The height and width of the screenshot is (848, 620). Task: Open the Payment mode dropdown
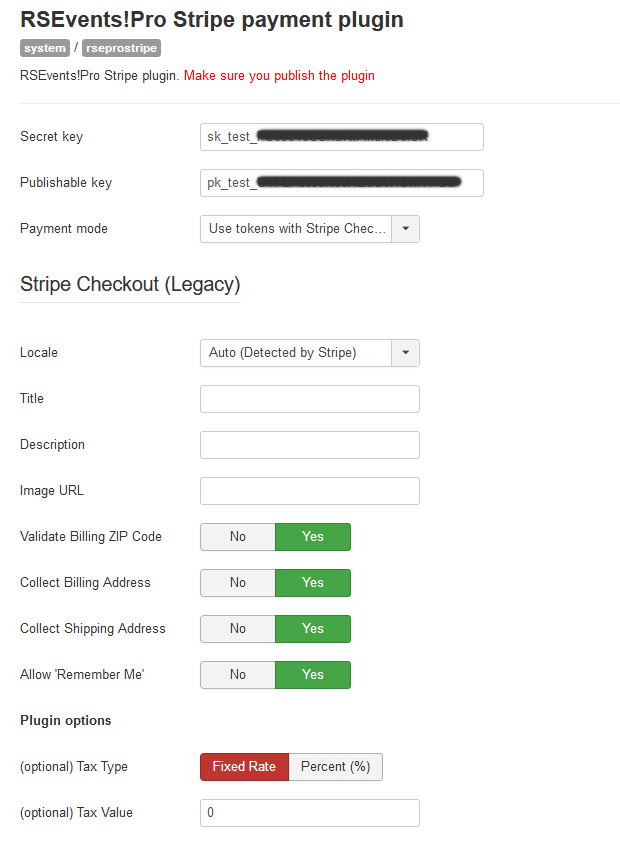309,229
